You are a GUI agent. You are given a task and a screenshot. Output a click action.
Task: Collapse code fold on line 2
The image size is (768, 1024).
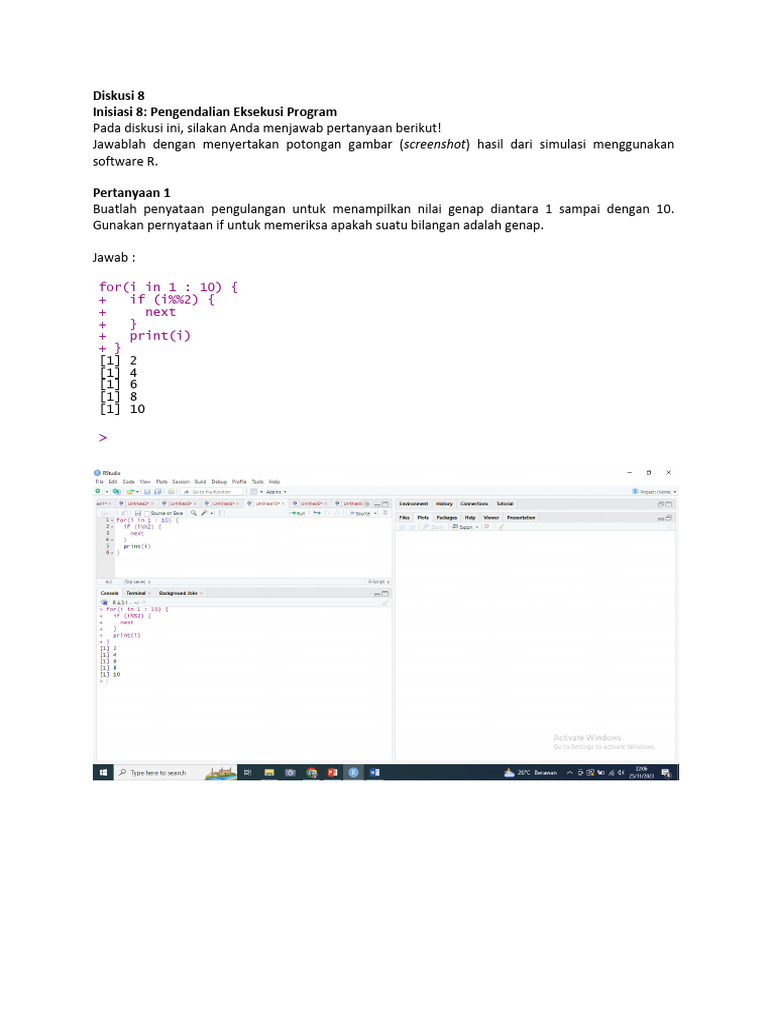(112, 526)
